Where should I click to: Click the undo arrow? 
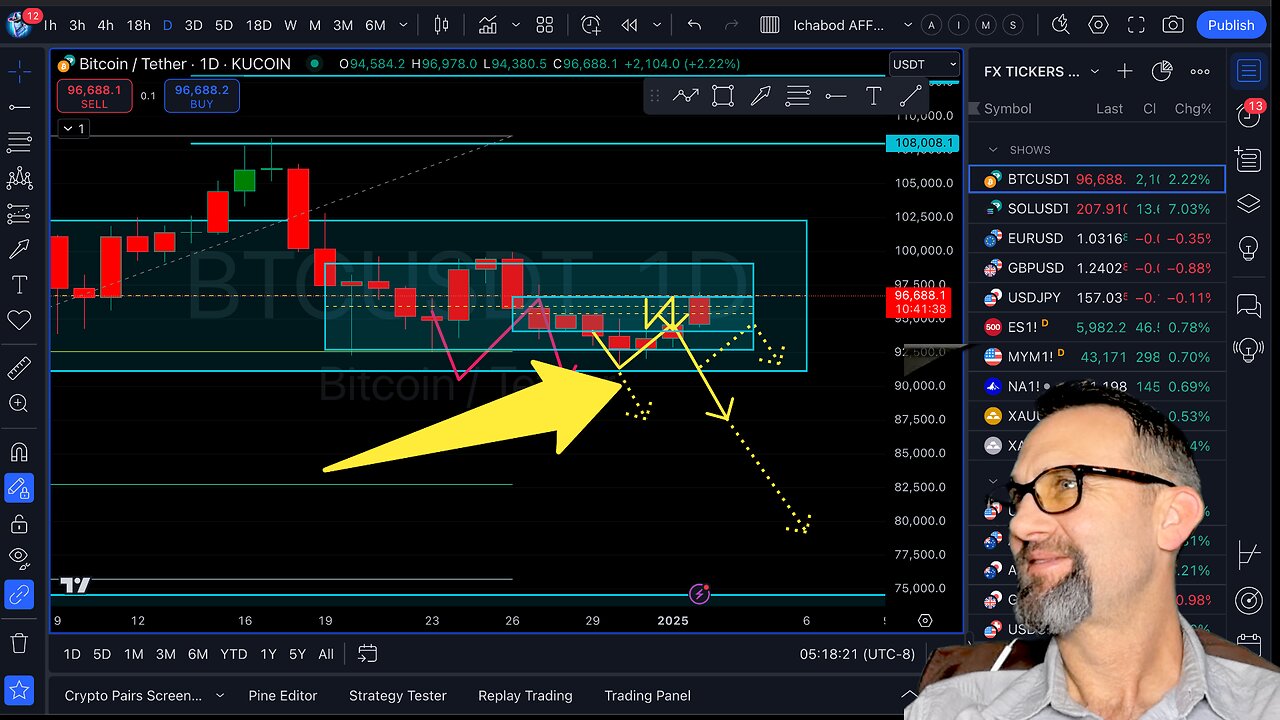tap(694, 25)
